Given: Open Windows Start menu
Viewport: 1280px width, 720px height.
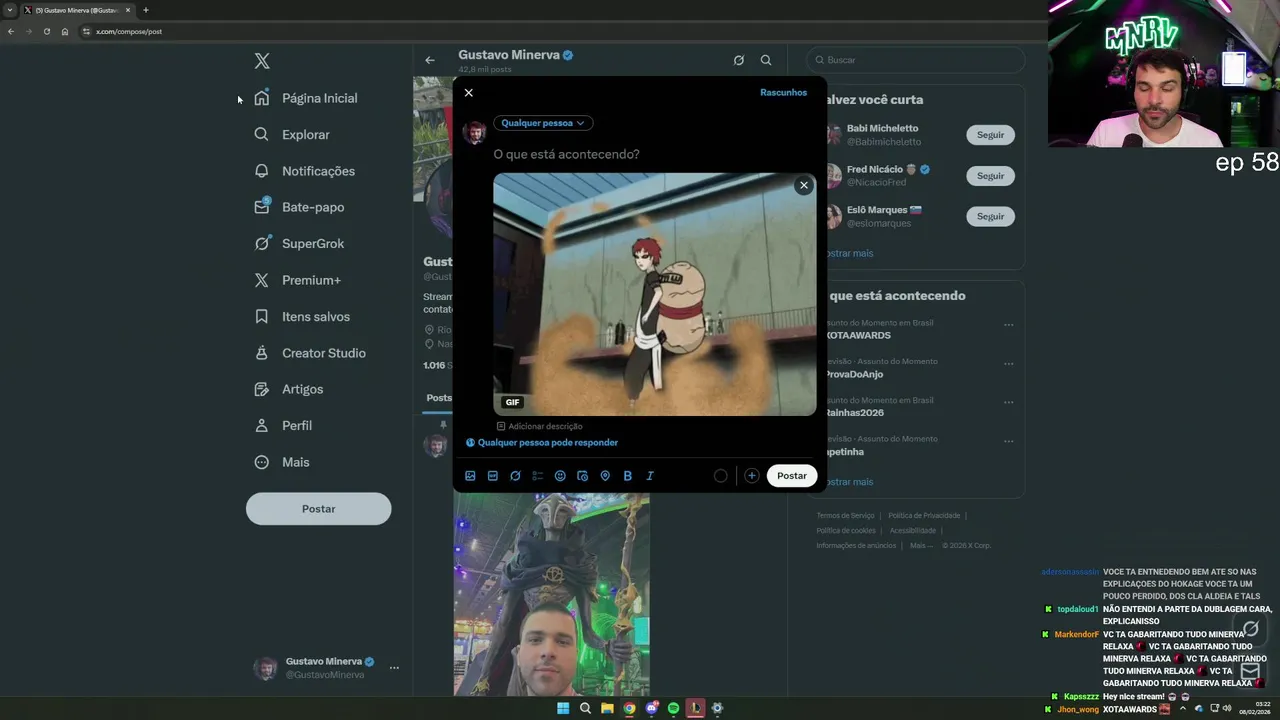Looking at the screenshot, I should click(x=563, y=708).
